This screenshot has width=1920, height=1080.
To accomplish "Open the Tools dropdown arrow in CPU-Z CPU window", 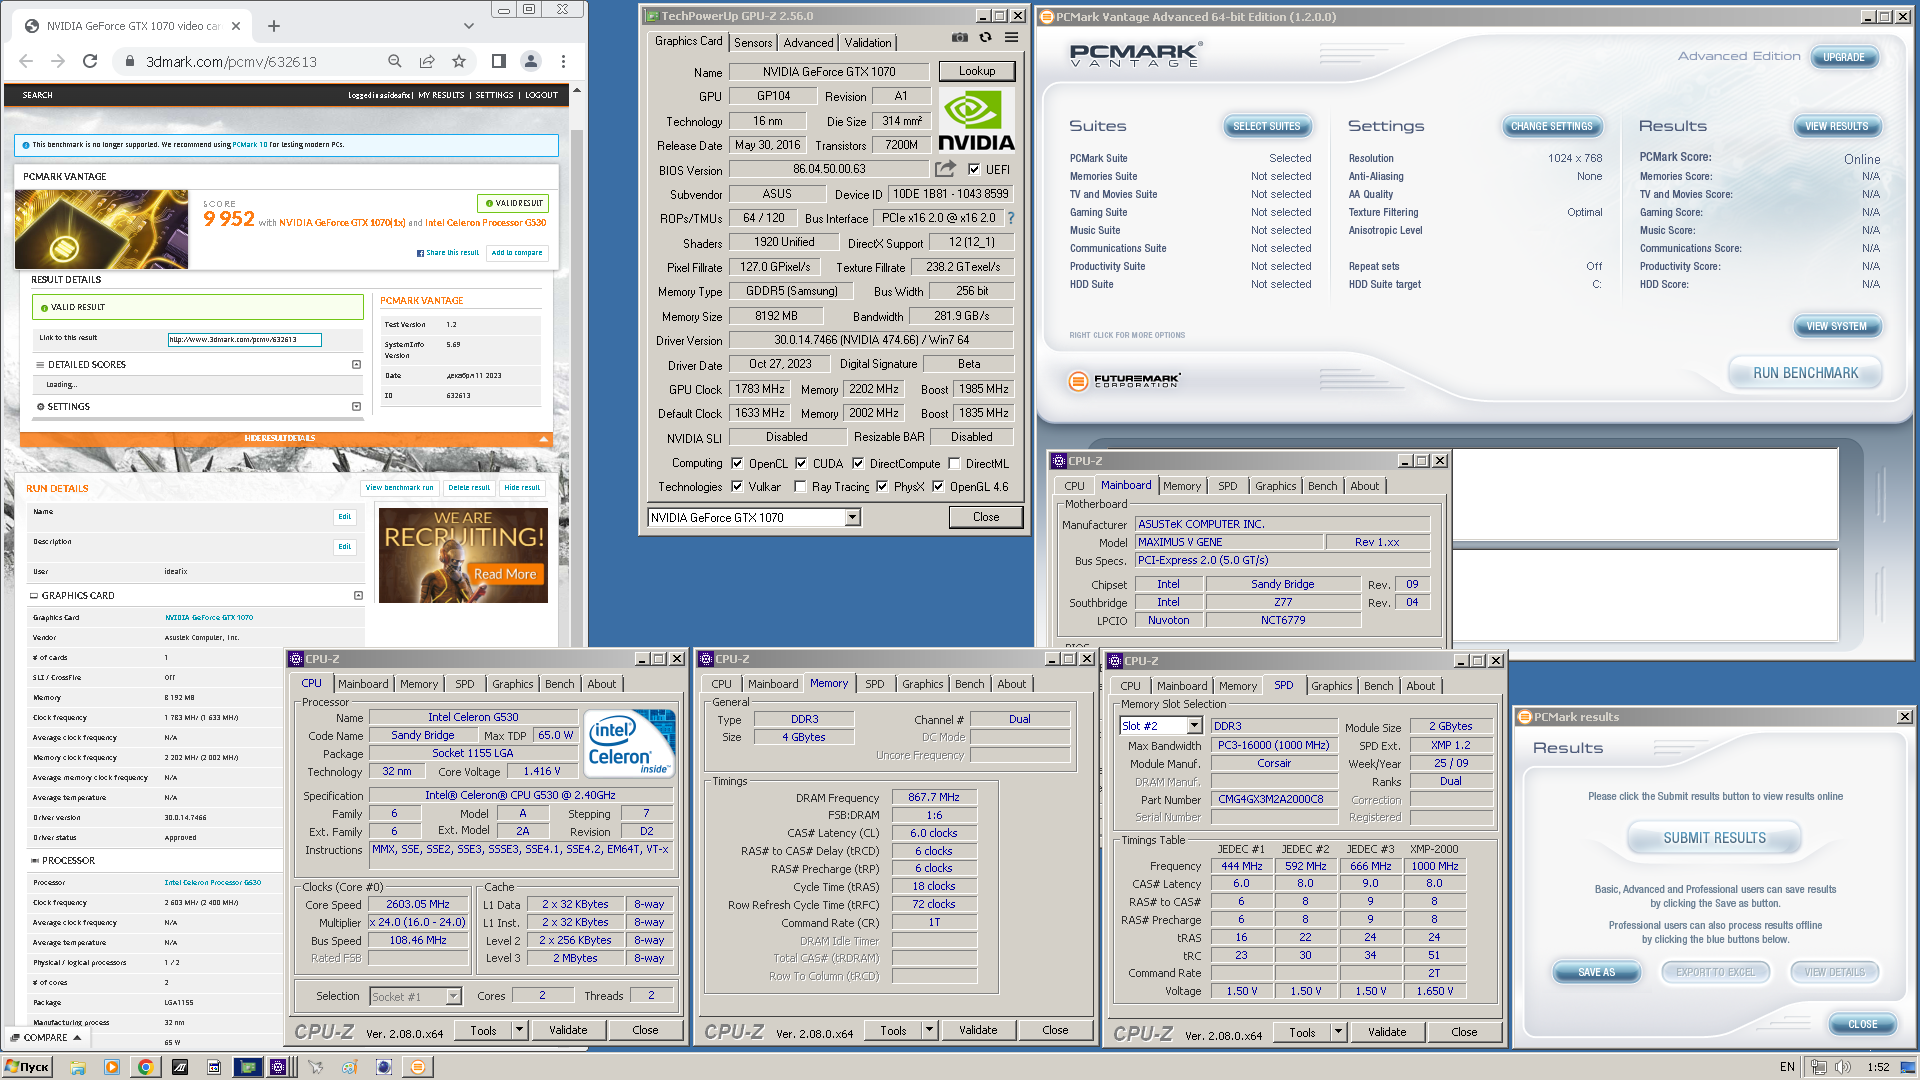I will coord(519,1030).
